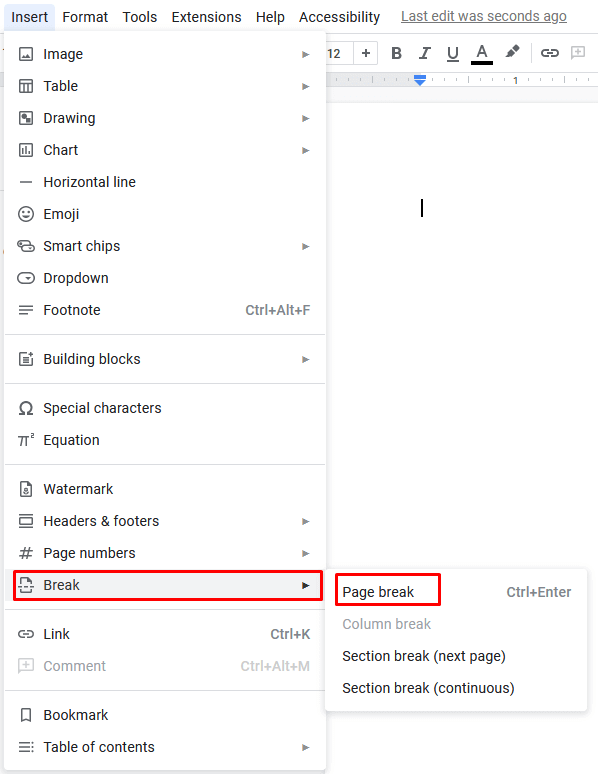Open the Format menu
This screenshot has width=598, height=774.
pos(85,17)
